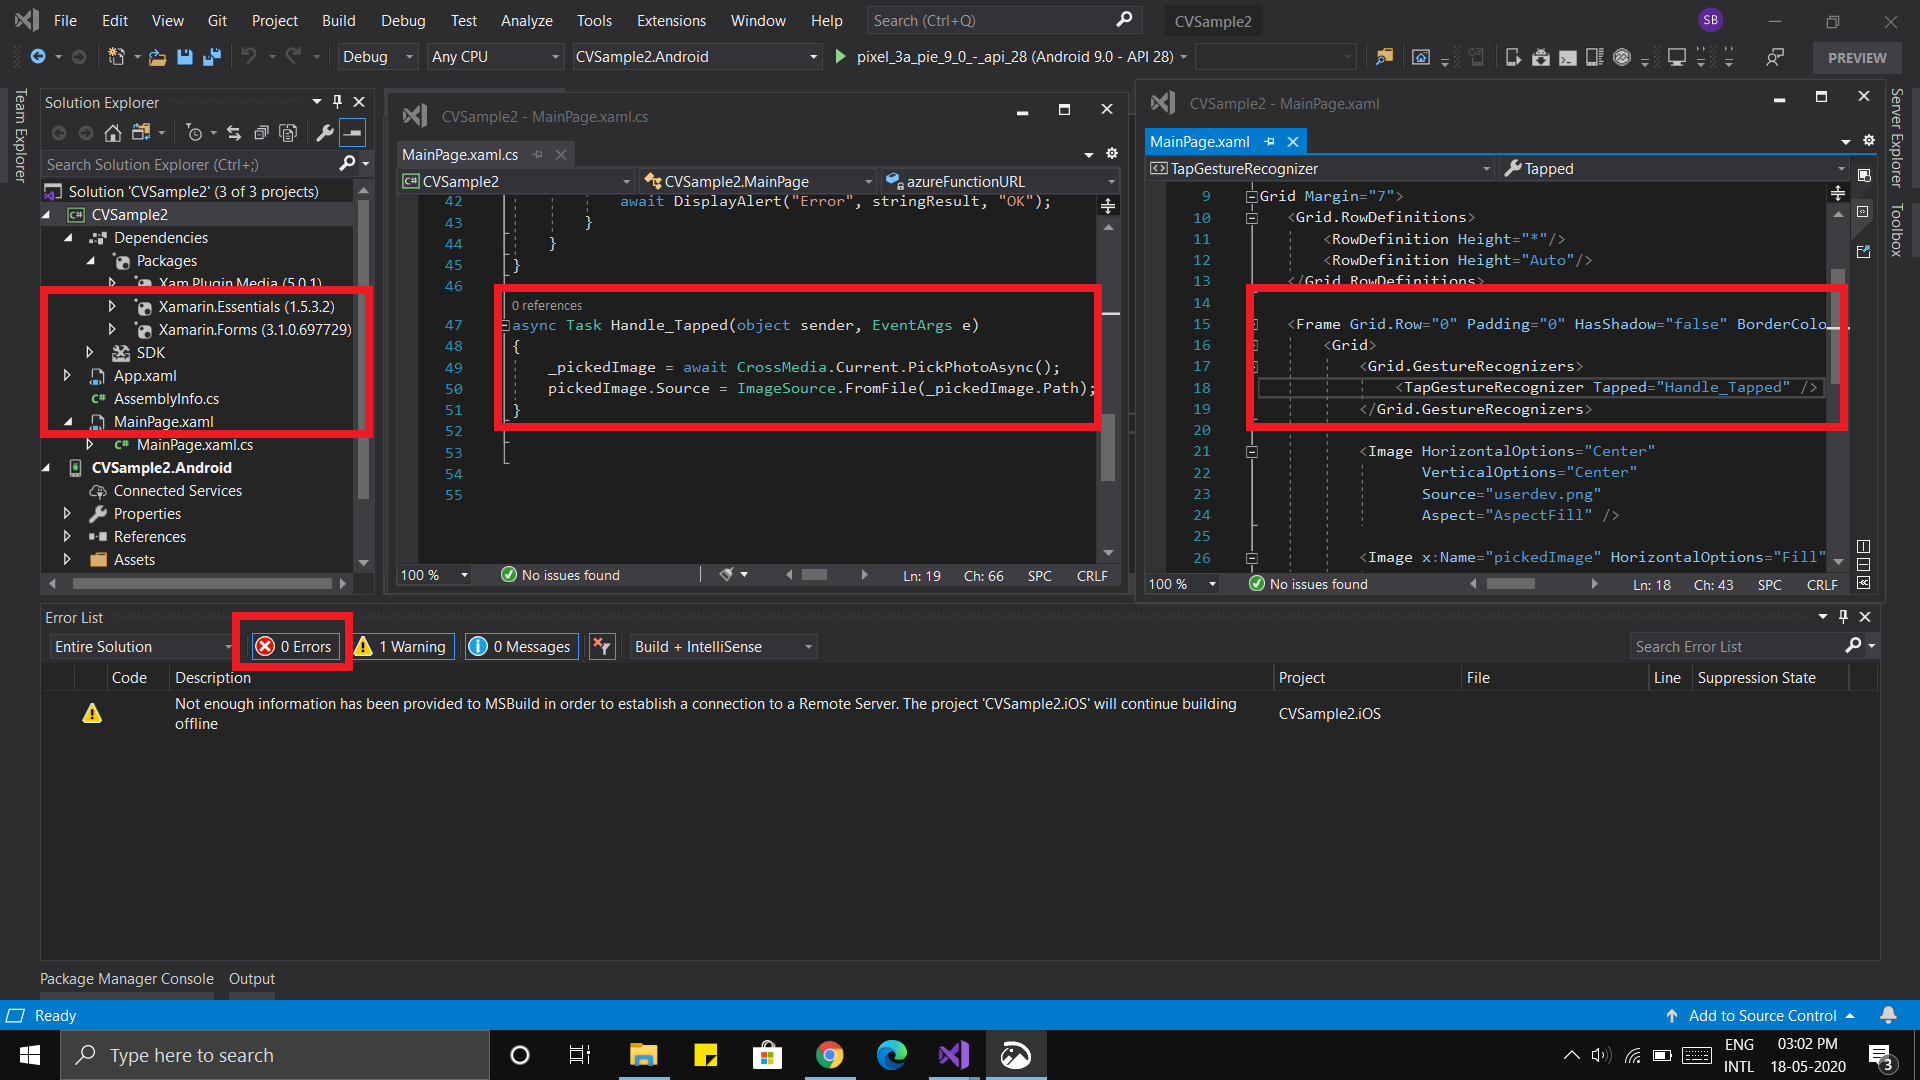This screenshot has width=1920, height=1080.
Task: Pin the Solution Explorer panel
Action: (337, 101)
